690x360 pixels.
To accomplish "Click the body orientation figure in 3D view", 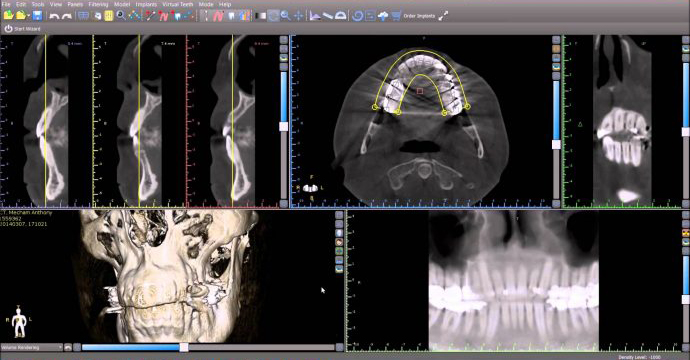I will point(19,322).
